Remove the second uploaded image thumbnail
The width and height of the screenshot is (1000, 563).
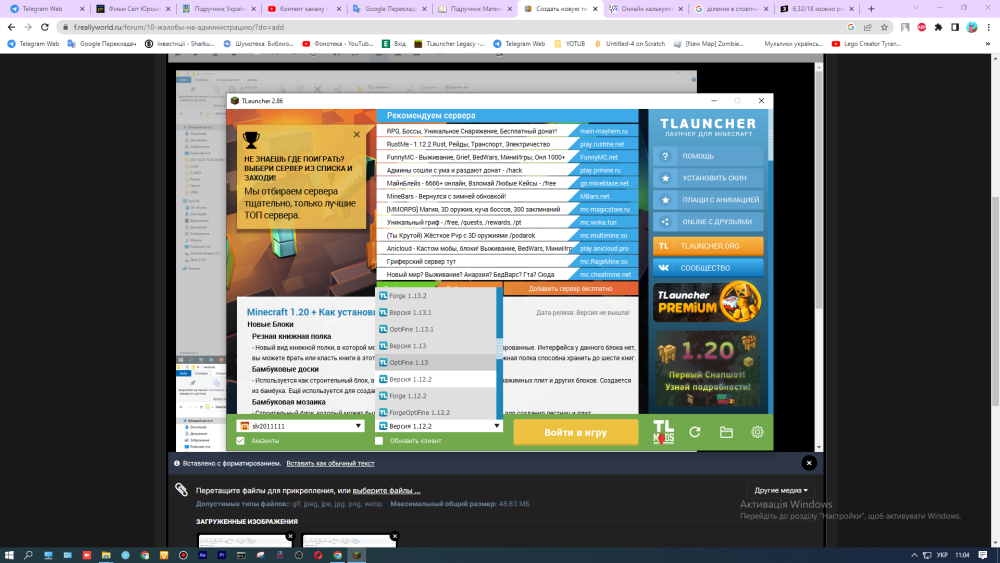(x=395, y=536)
